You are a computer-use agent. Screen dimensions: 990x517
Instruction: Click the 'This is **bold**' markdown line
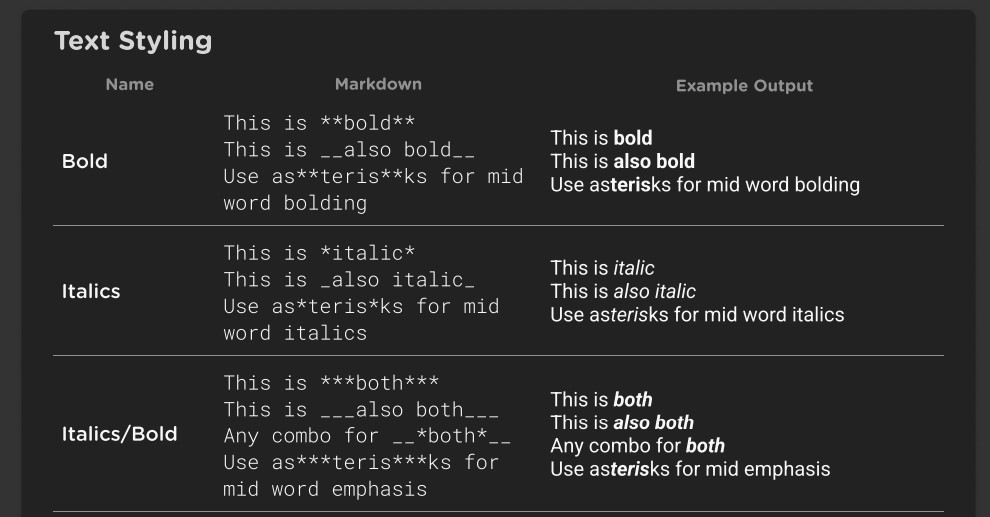pyautogui.click(x=319, y=123)
